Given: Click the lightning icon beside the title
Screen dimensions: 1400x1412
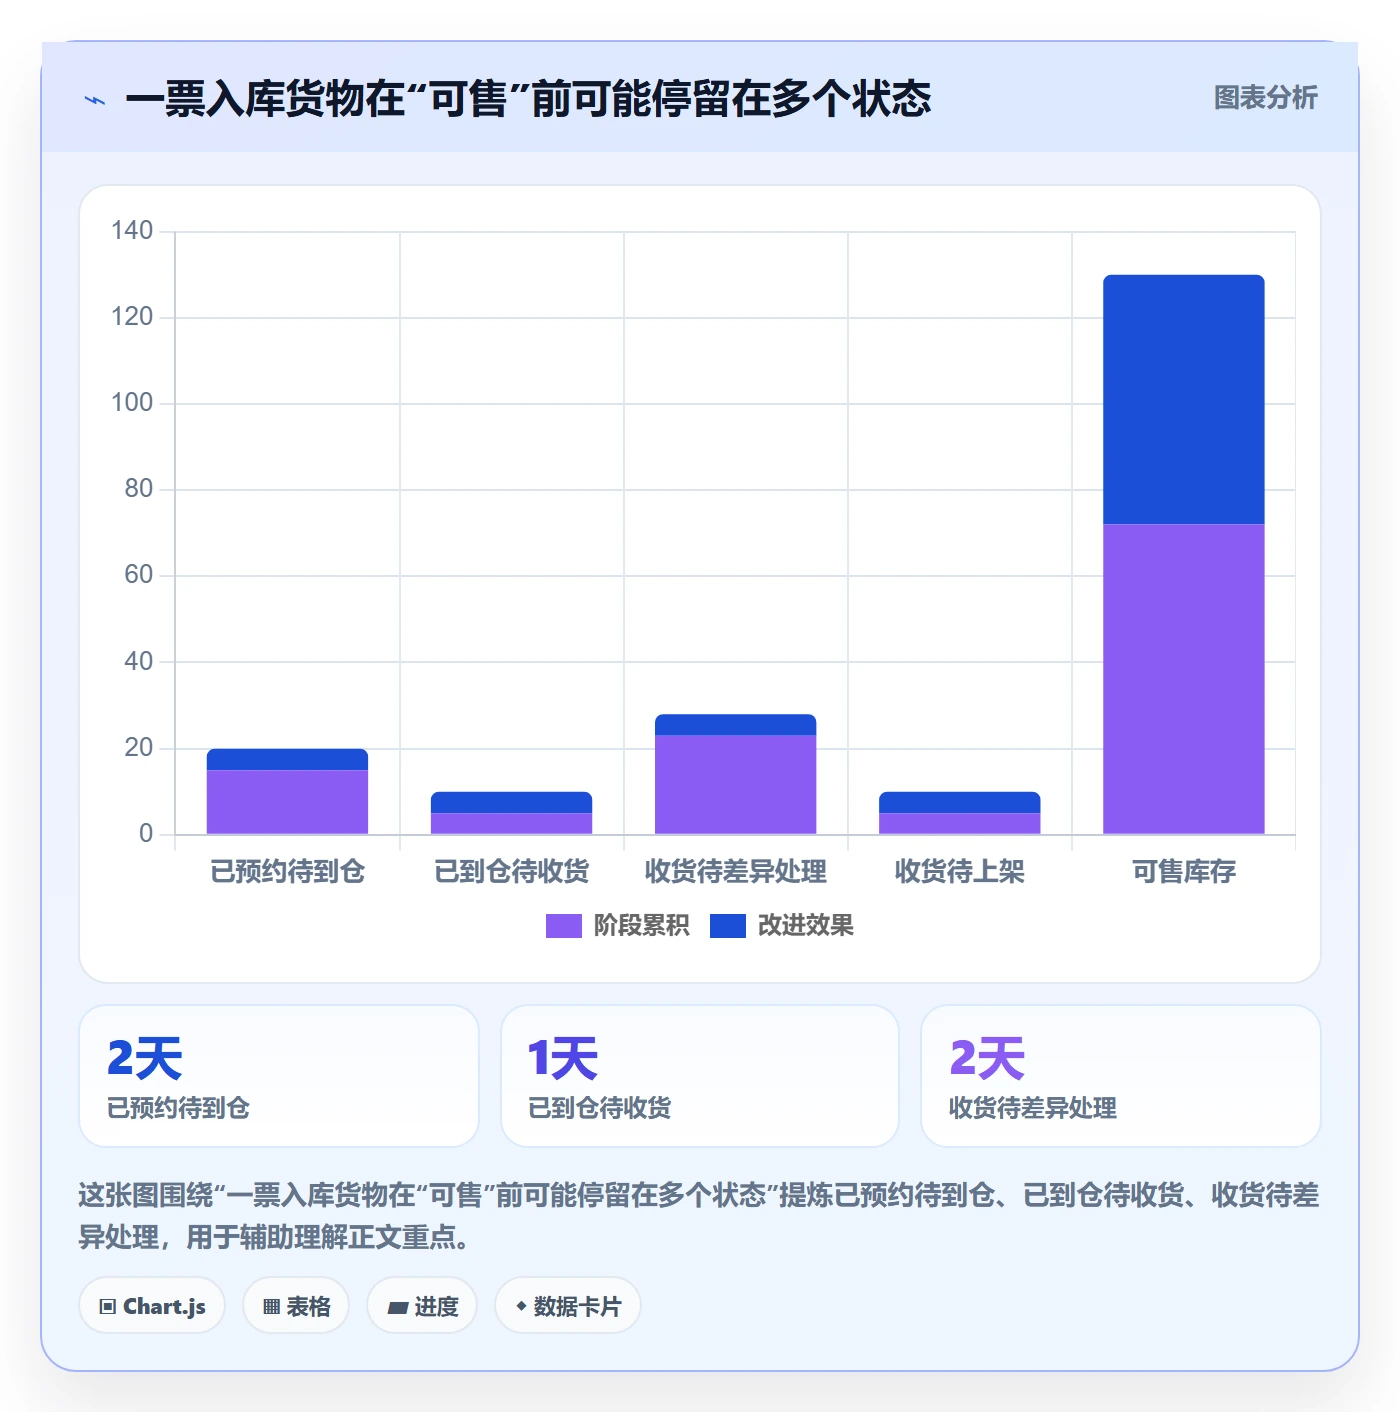Looking at the screenshot, I should point(95,100).
